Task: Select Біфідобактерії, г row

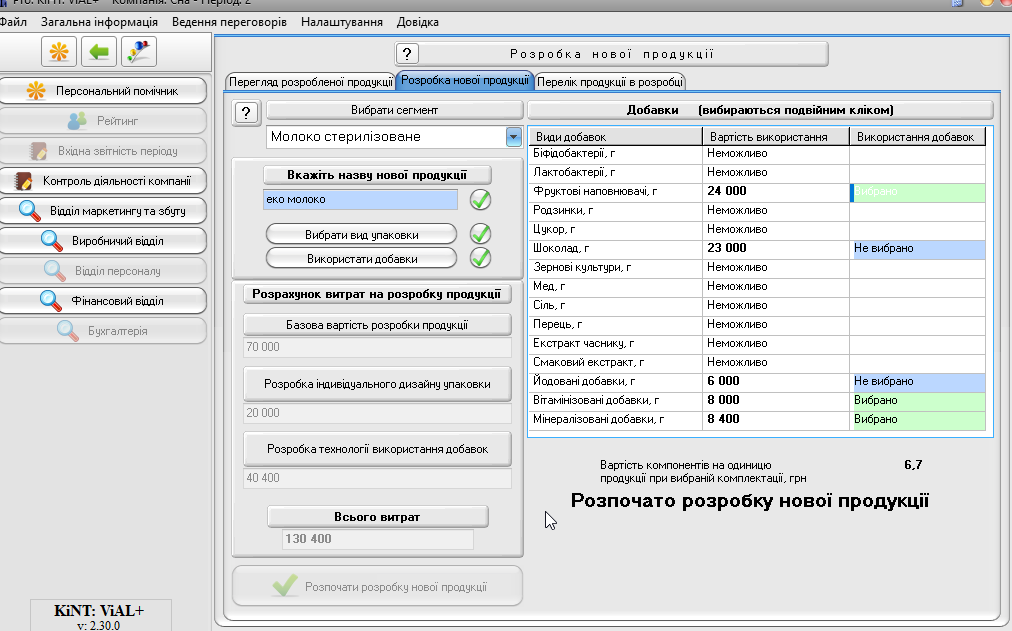Action: point(758,154)
